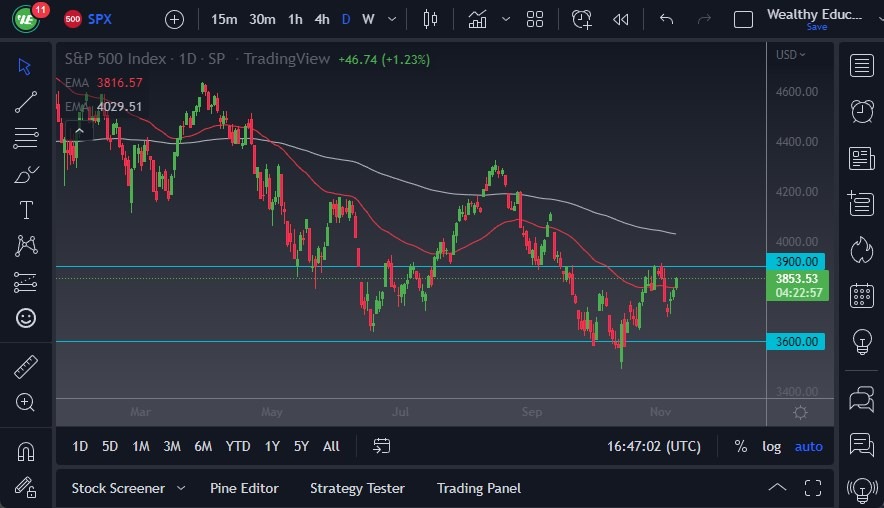884x508 pixels.
Task: Redo the last chart action
Action: 704,20
